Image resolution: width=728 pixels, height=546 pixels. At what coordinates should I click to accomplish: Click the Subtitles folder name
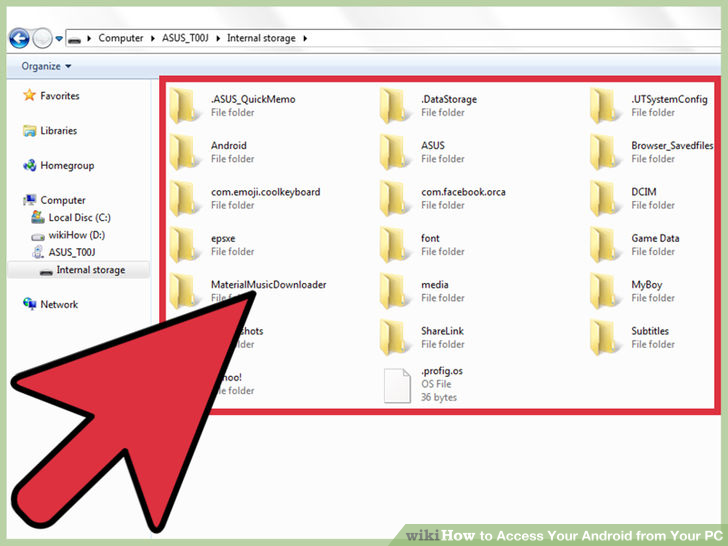pyautogui.click(x=650, y=331)
